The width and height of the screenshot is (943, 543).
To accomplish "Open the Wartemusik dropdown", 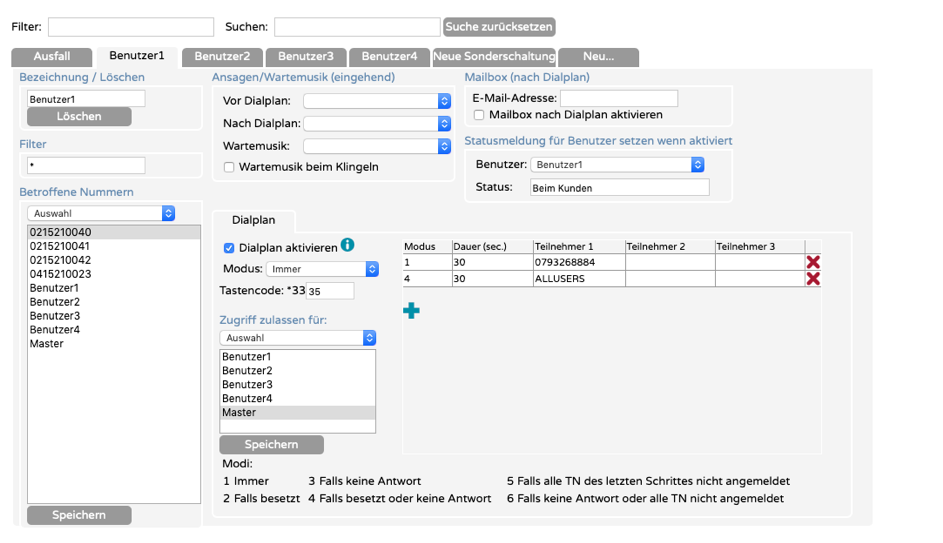I will (377, 146).
